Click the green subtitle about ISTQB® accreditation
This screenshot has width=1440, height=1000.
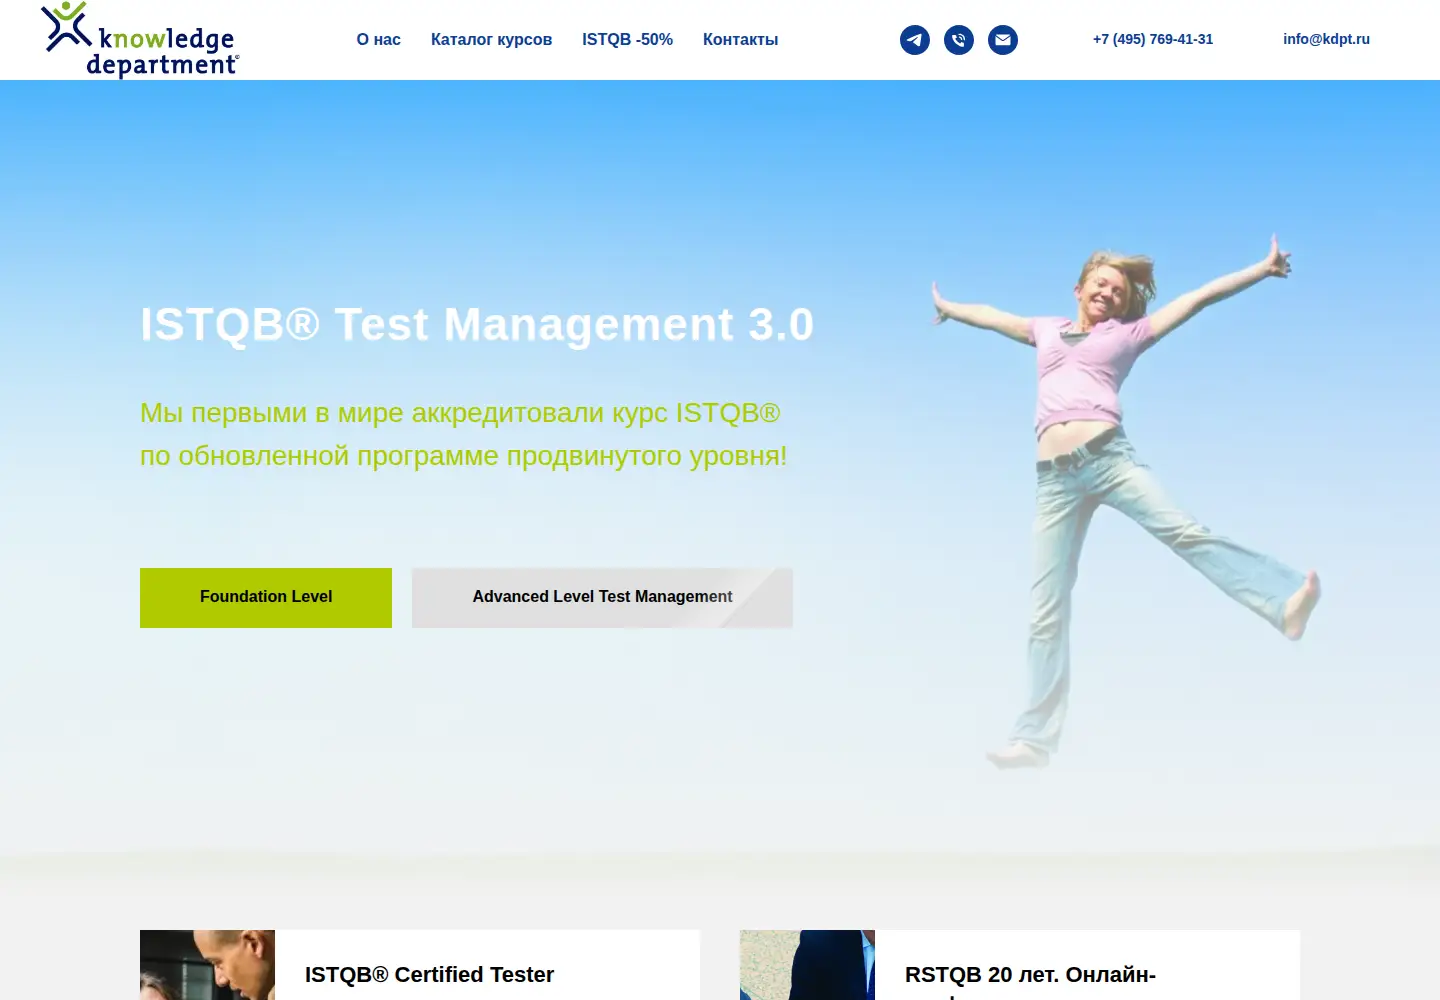(x=463, y=434)
